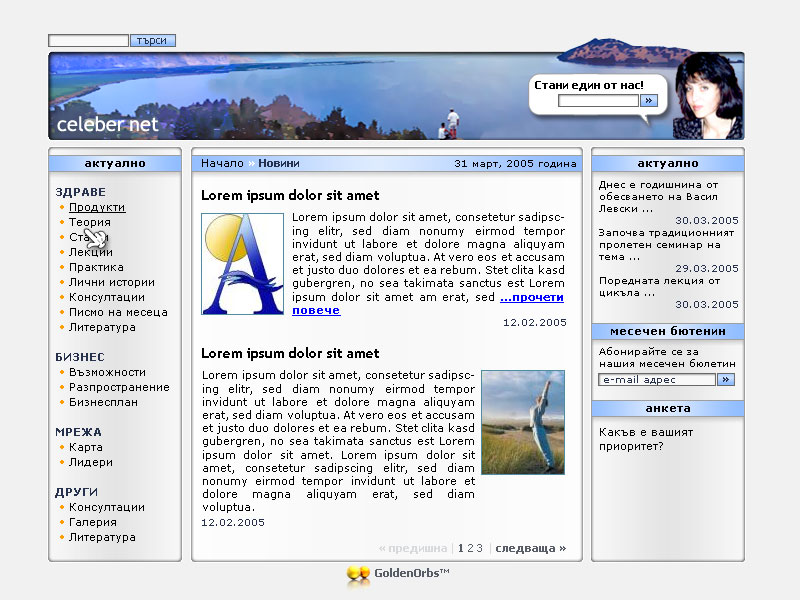Follow the прочети повече link

[x=531, y=298]
